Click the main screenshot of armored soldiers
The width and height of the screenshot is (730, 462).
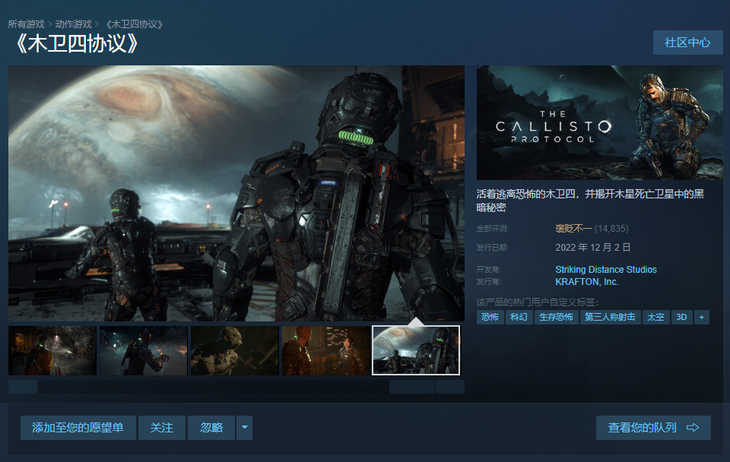click(237, 193)
